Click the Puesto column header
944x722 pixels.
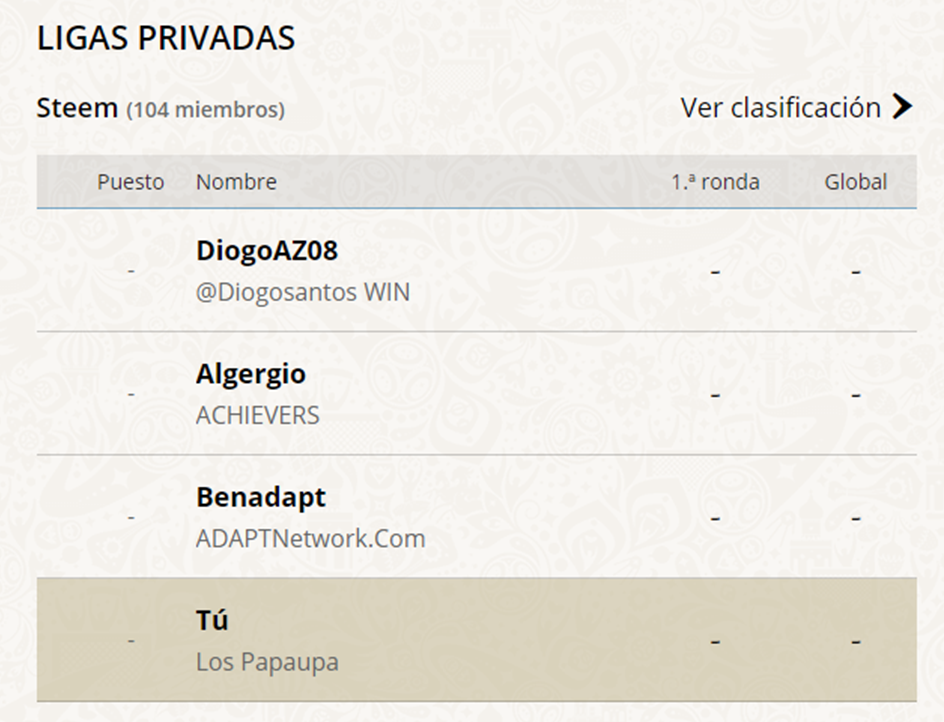coord(131,182)
